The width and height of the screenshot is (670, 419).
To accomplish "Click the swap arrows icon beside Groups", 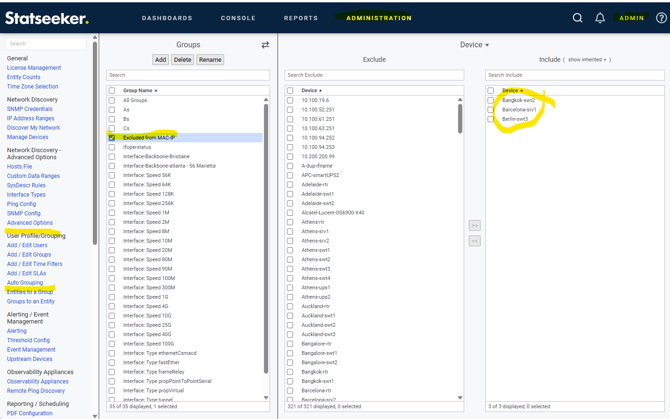I will coord(265,45).
